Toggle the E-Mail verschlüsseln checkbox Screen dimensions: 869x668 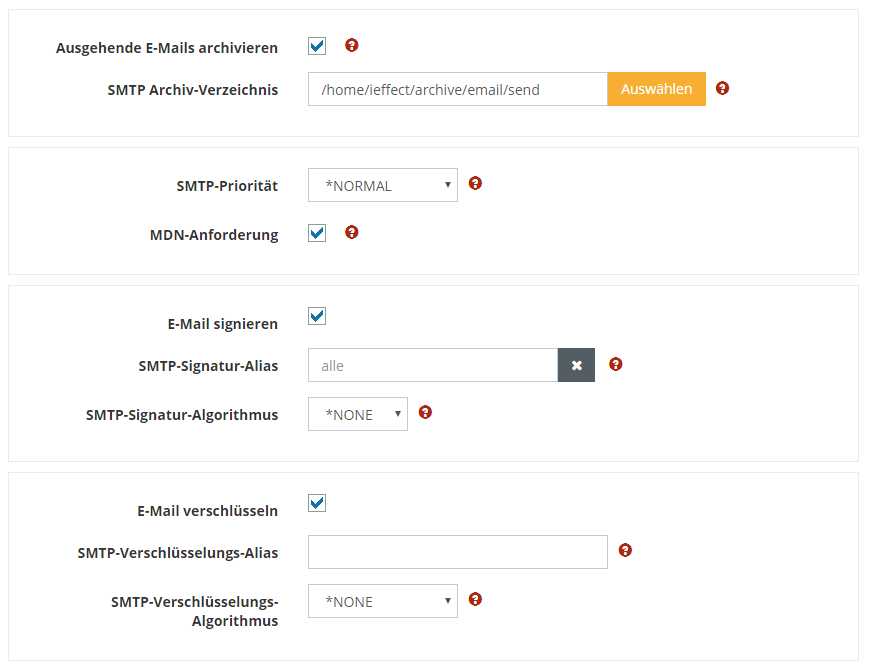(x=317, y=502)
